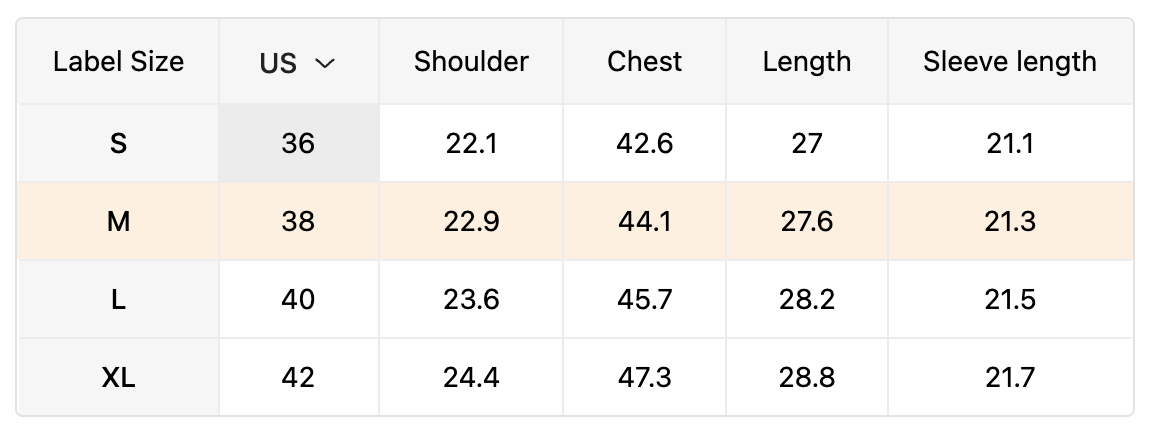1156x446 pixels.
Task: Click the 22.1 shoulder measurement
Action: coord(471,144)
